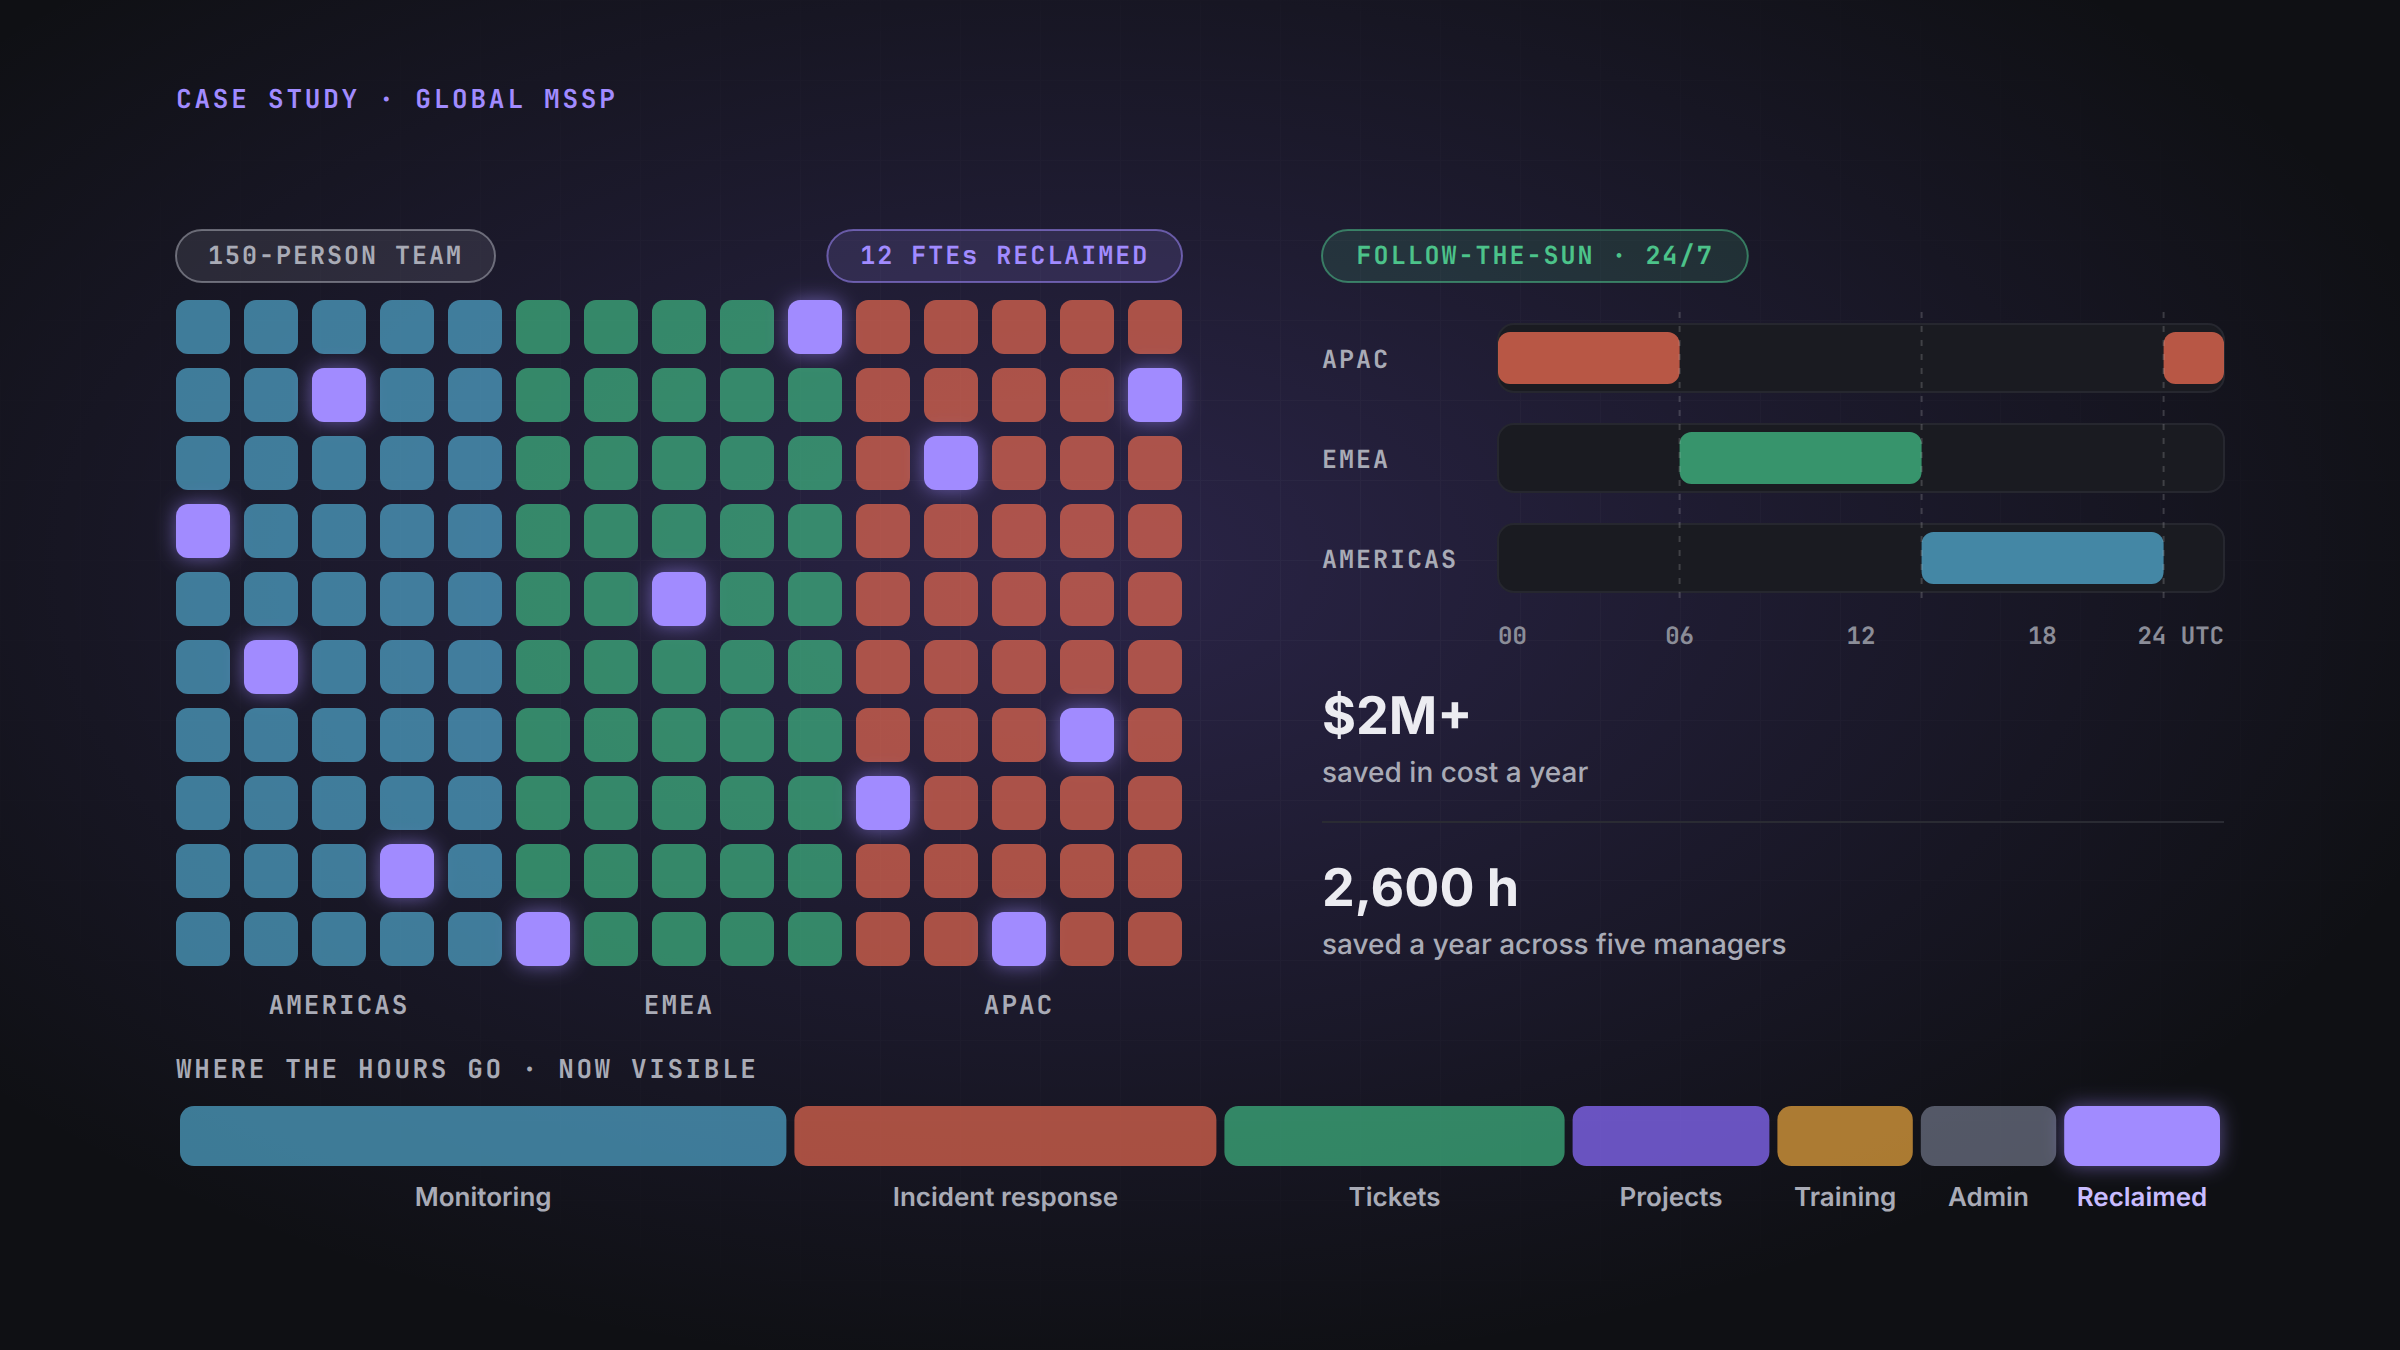Click the '00' hour tick label
This screenshot has height=1350, width=2400.
click(x=1512, y=636)
